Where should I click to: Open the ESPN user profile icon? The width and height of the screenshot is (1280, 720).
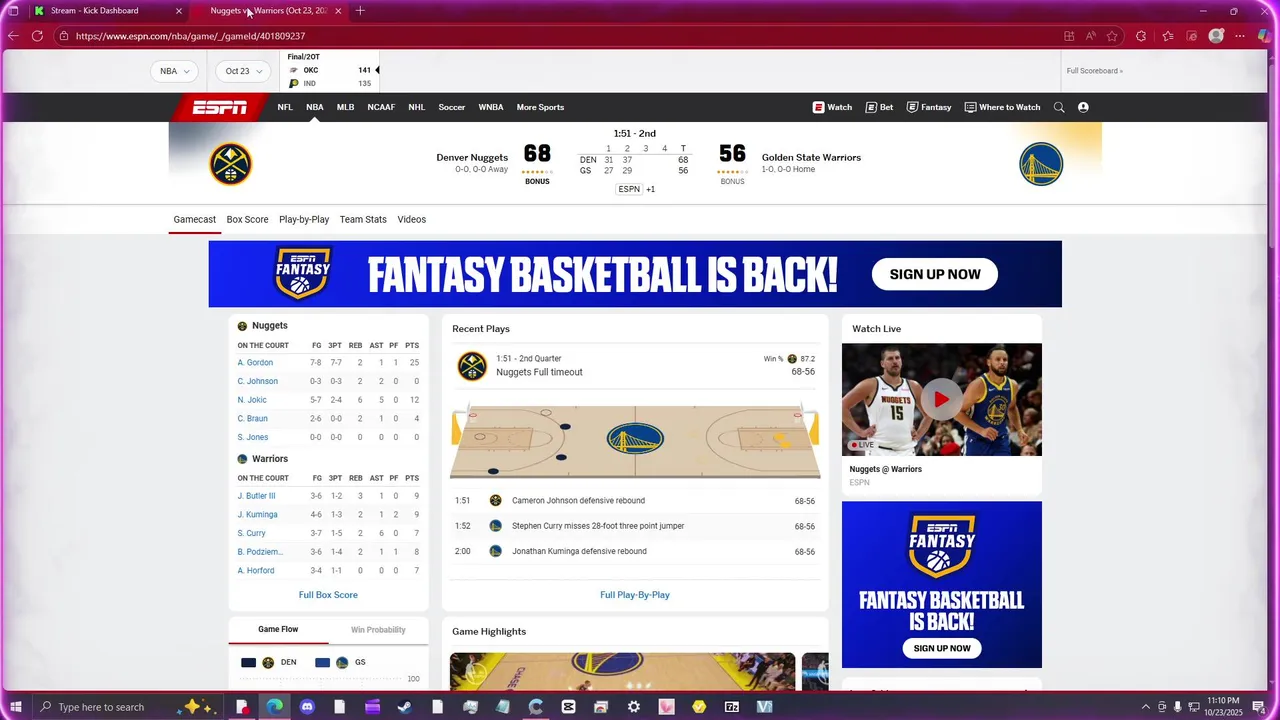coord(1083,107)
